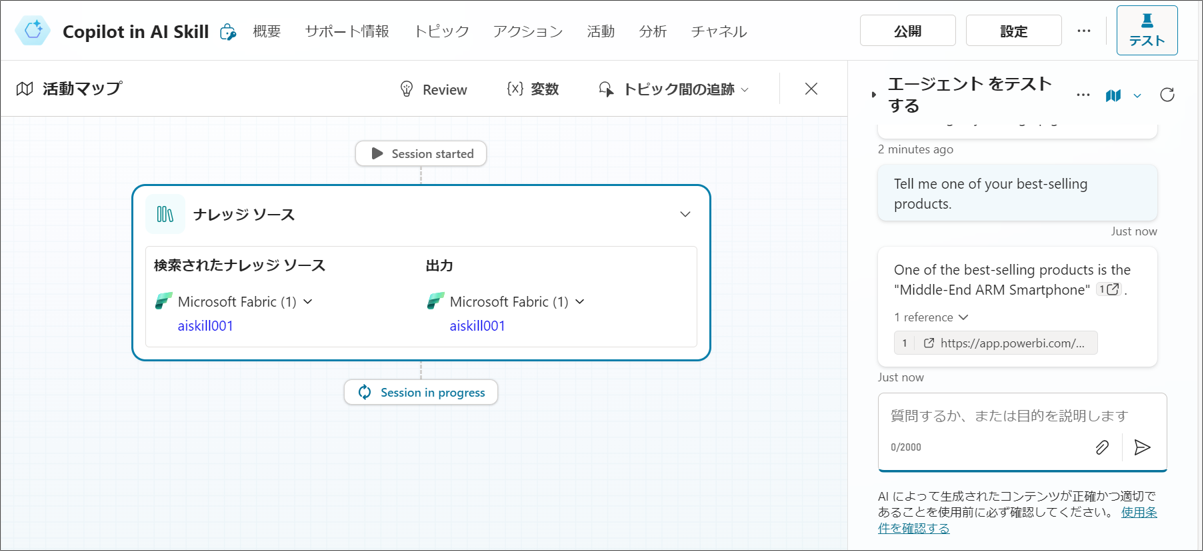Collapse the test panel with the triangle arrow

click(873, 95)
